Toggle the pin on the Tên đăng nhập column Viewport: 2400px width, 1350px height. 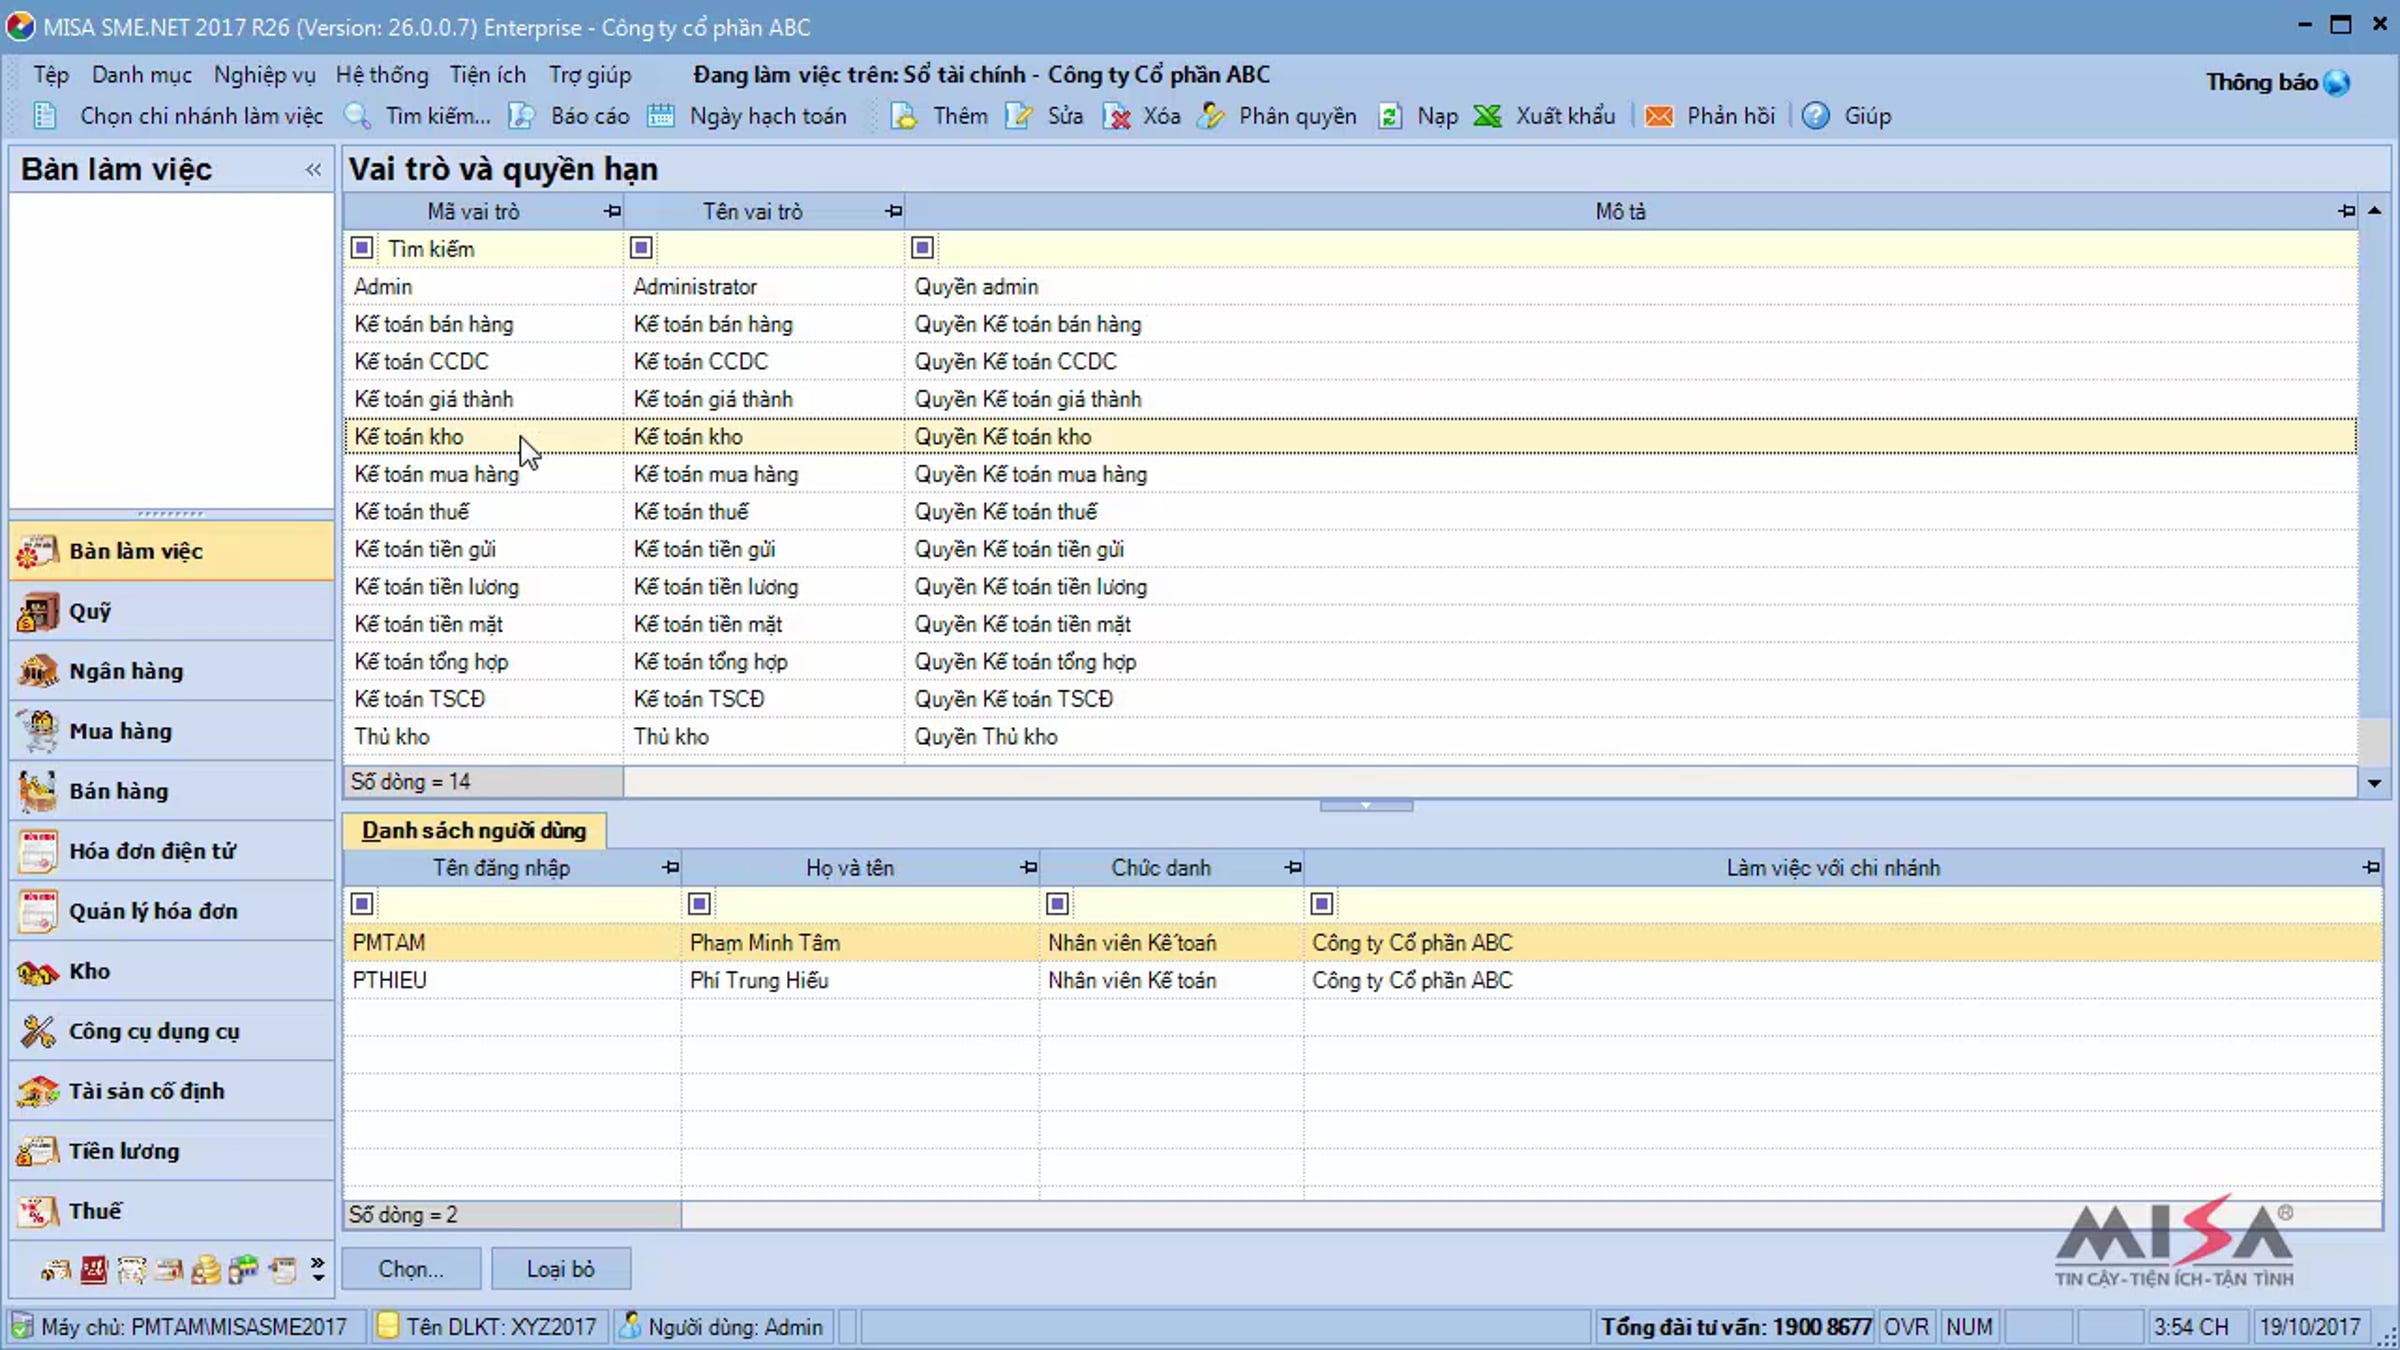(670, 868)
